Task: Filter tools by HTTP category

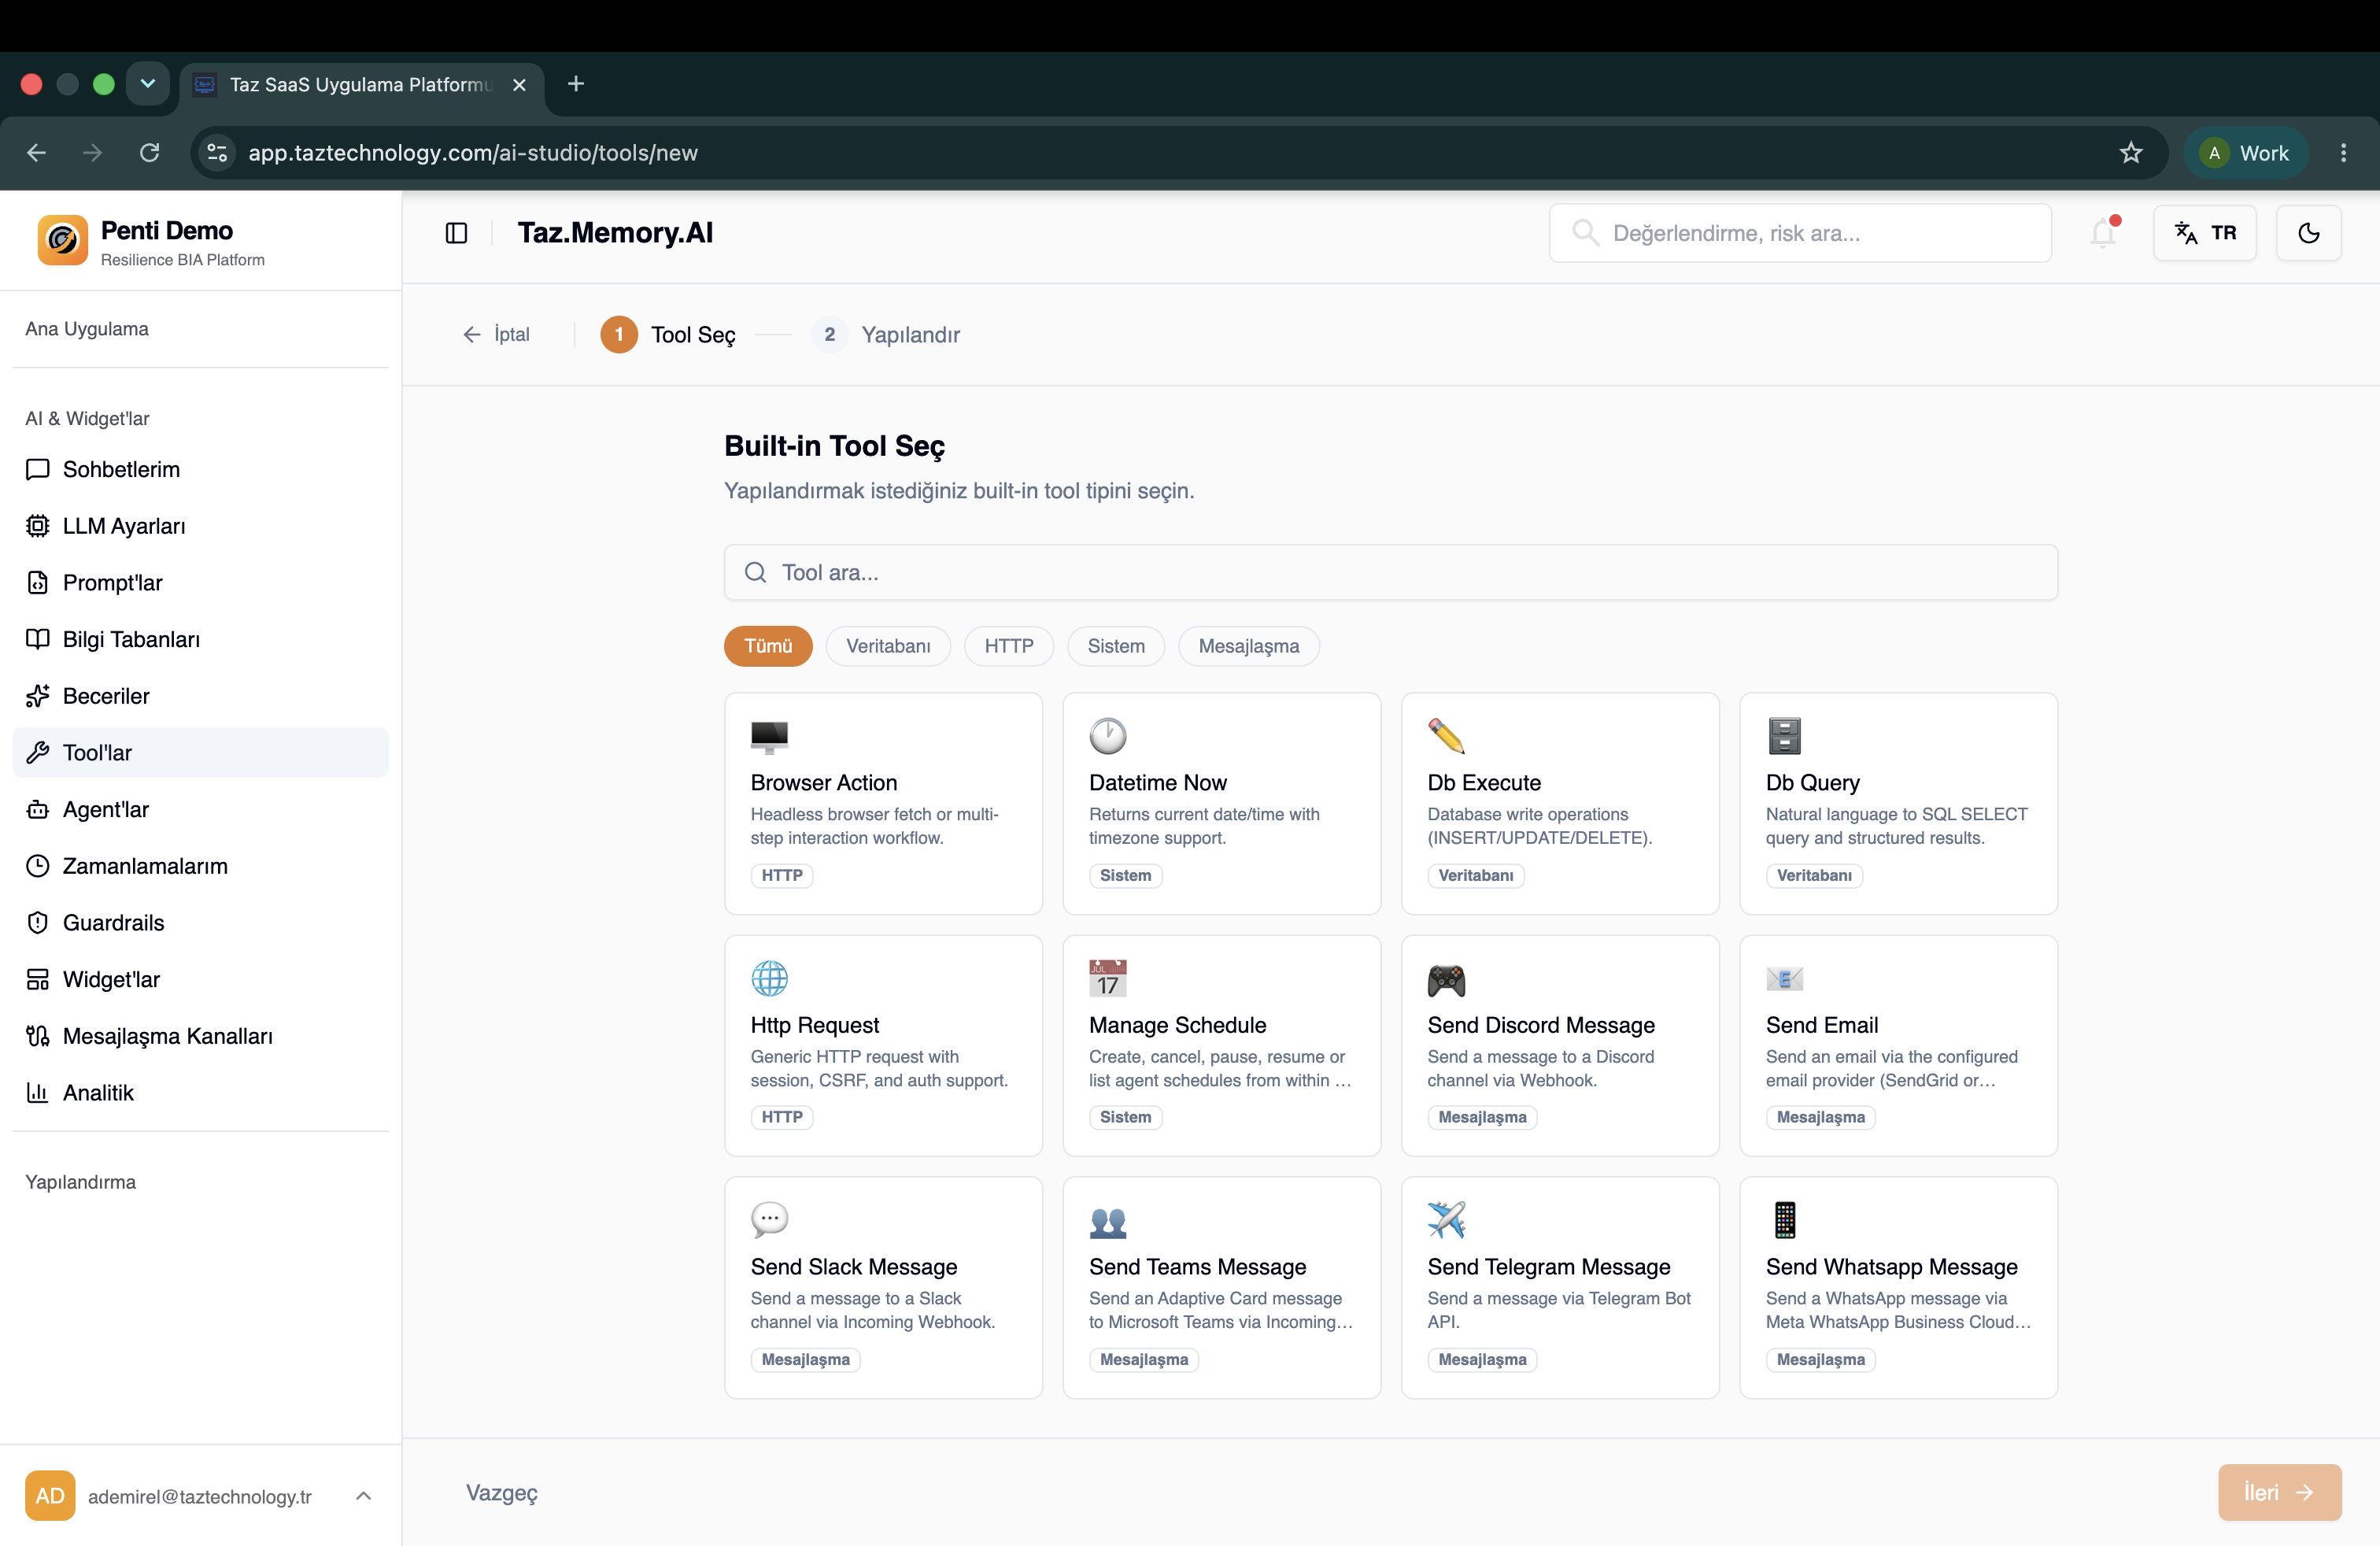Action: tap(1009, 646)
